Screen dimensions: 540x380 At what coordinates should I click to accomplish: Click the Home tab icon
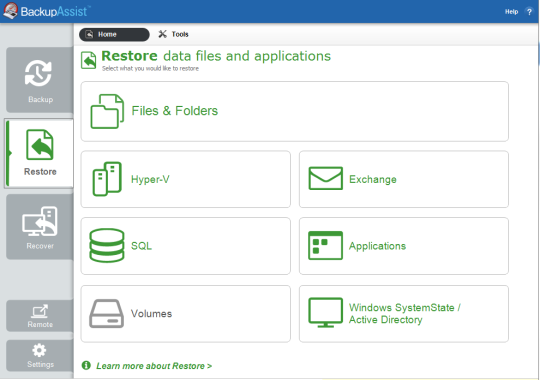click(x=89, y=34)
